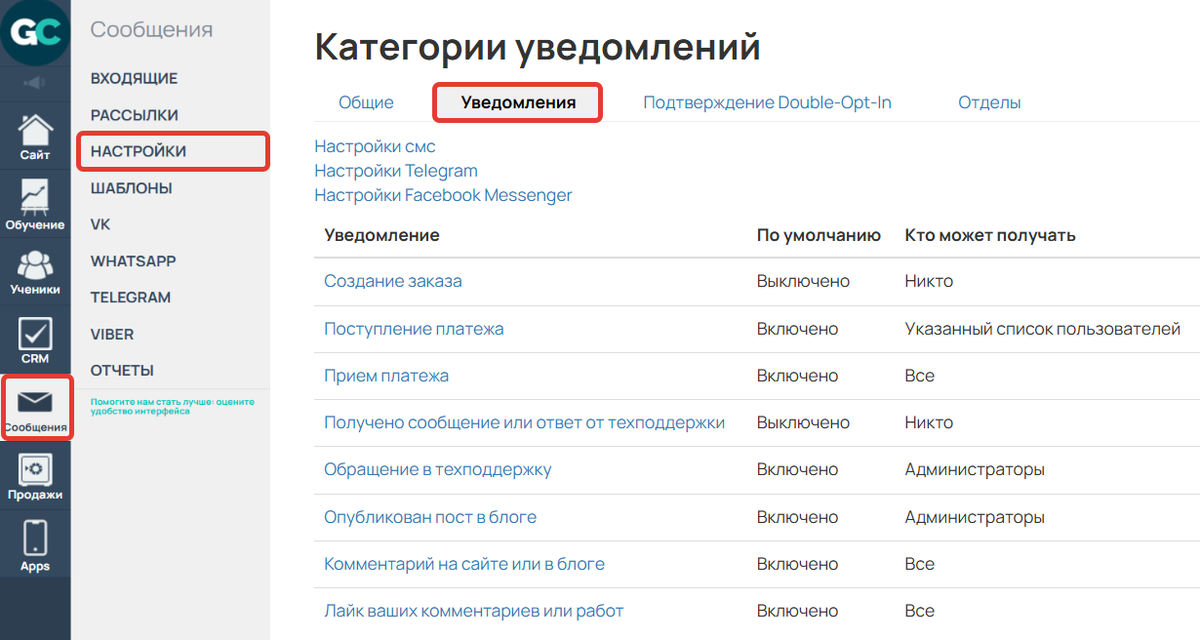The width and height of the screenshot is (1200, 640).
Task: Click the Уведомление column header
Action: tap(382, 235)
